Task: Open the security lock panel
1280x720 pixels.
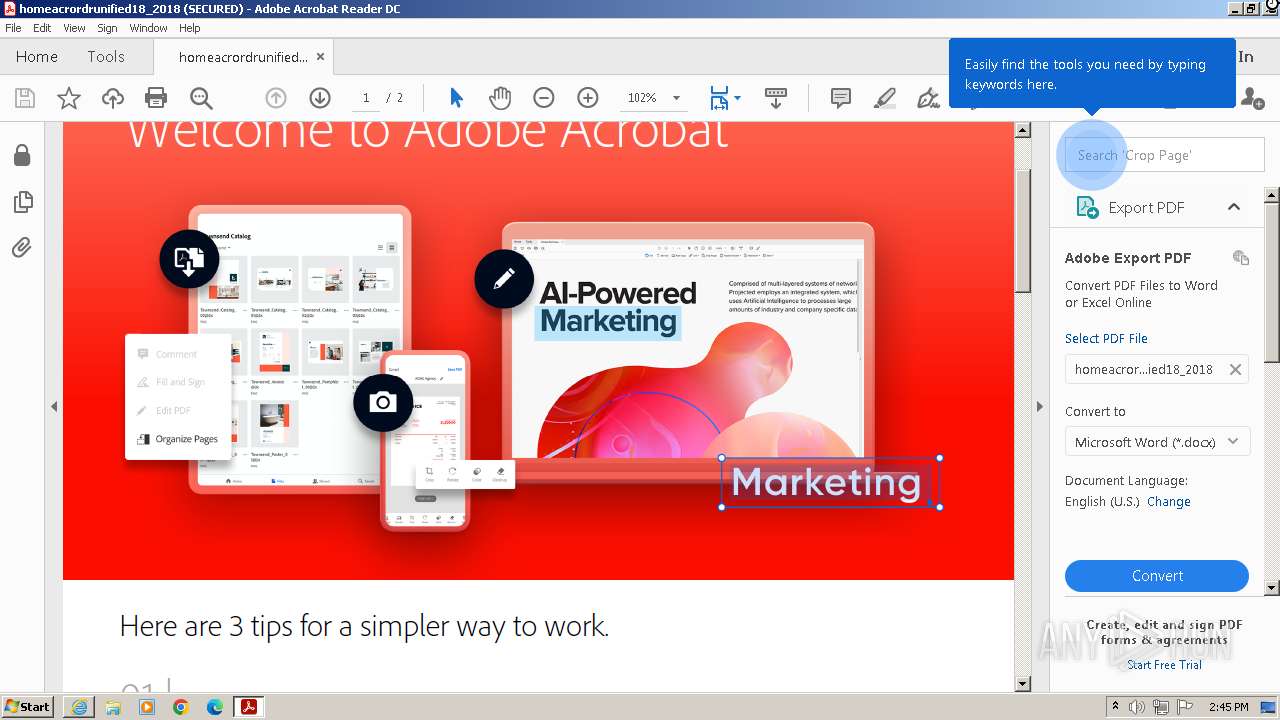Action: [x=22, y=155]
